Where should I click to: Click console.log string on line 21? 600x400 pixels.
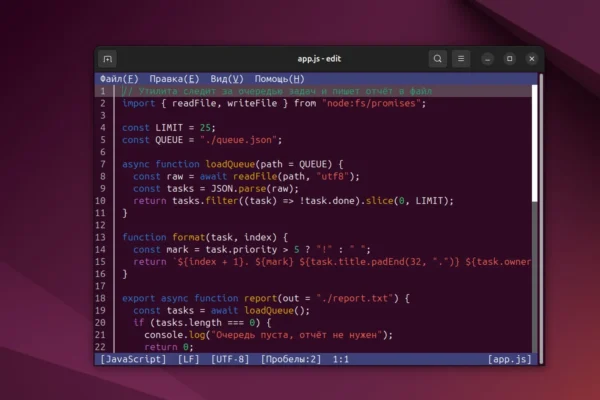click(x=297, y=335)
